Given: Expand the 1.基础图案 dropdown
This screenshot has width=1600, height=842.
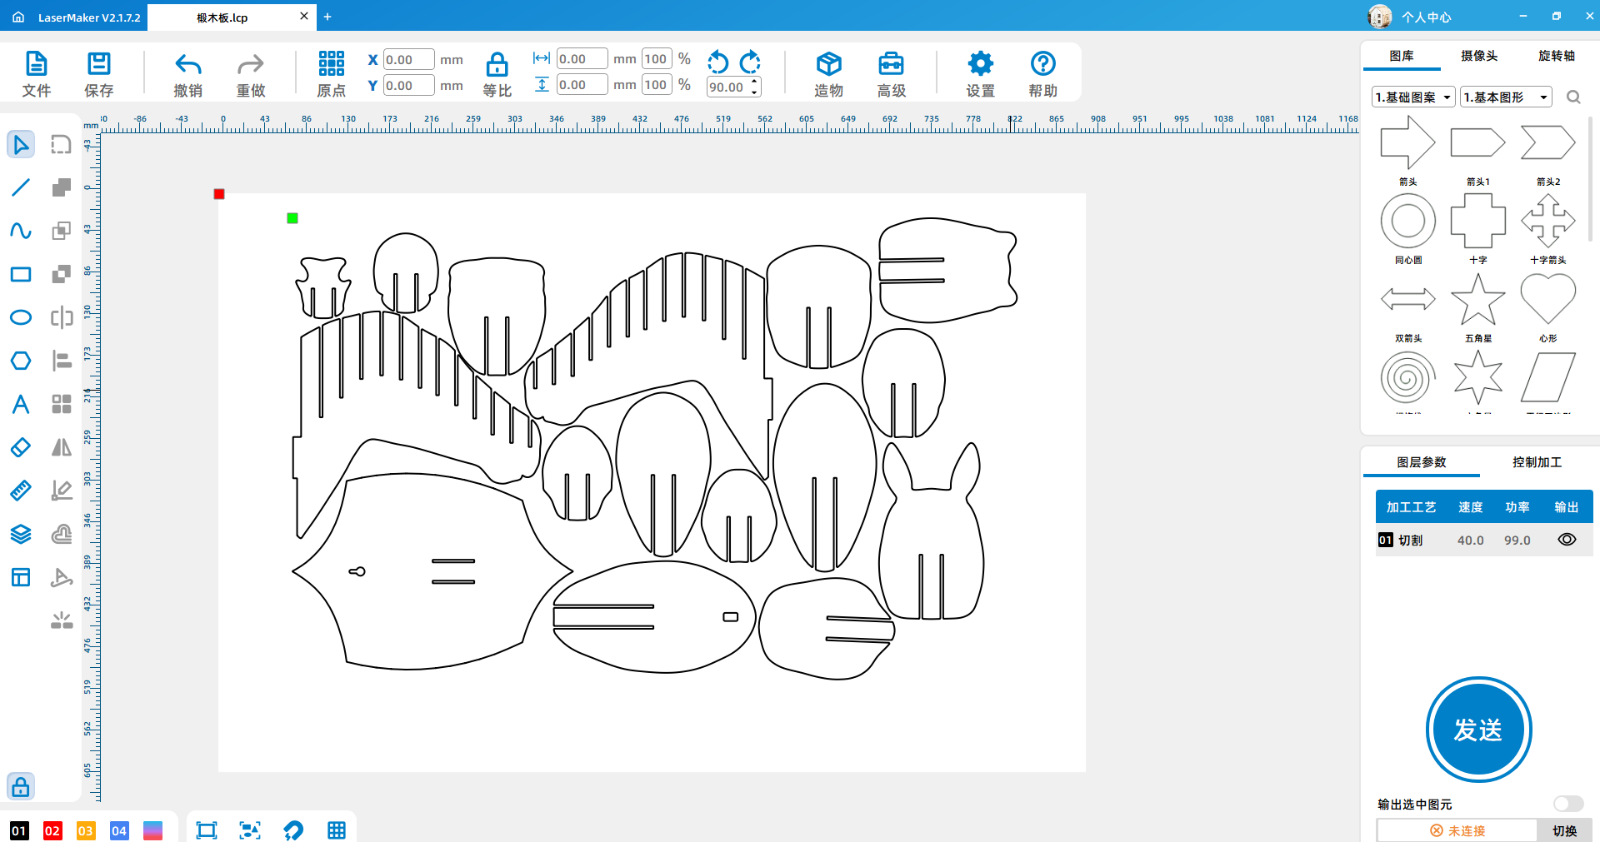Looking at the screenshot, I should pyautogui.click(x=1413, y=97).
